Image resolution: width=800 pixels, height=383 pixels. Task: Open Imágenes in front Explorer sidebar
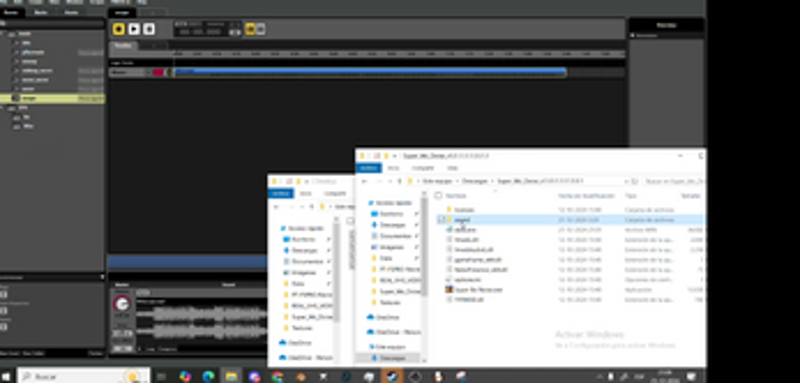(391, 247)
